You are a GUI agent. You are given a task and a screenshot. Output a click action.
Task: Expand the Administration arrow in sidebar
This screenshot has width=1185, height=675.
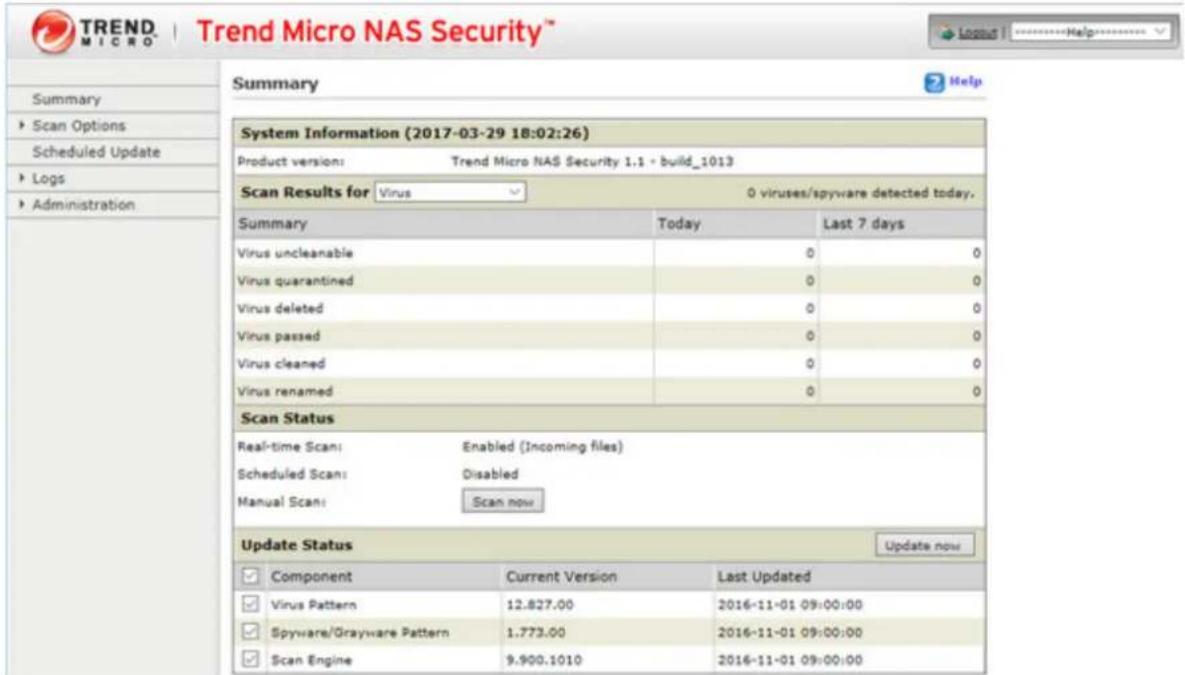click(x=21, y=205)
